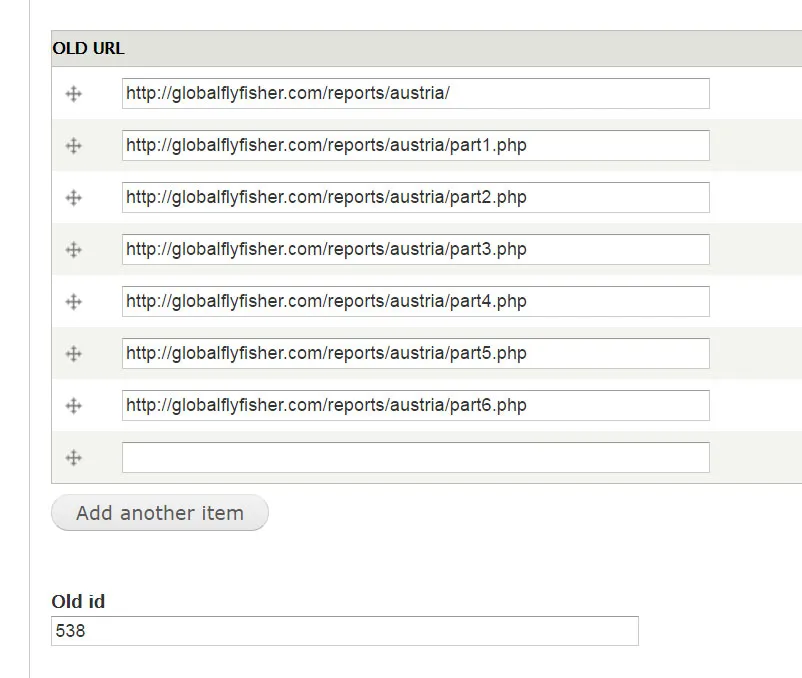Focus the Old id field containing 538
The image size is (802, 678).
[x=344, y=631]
